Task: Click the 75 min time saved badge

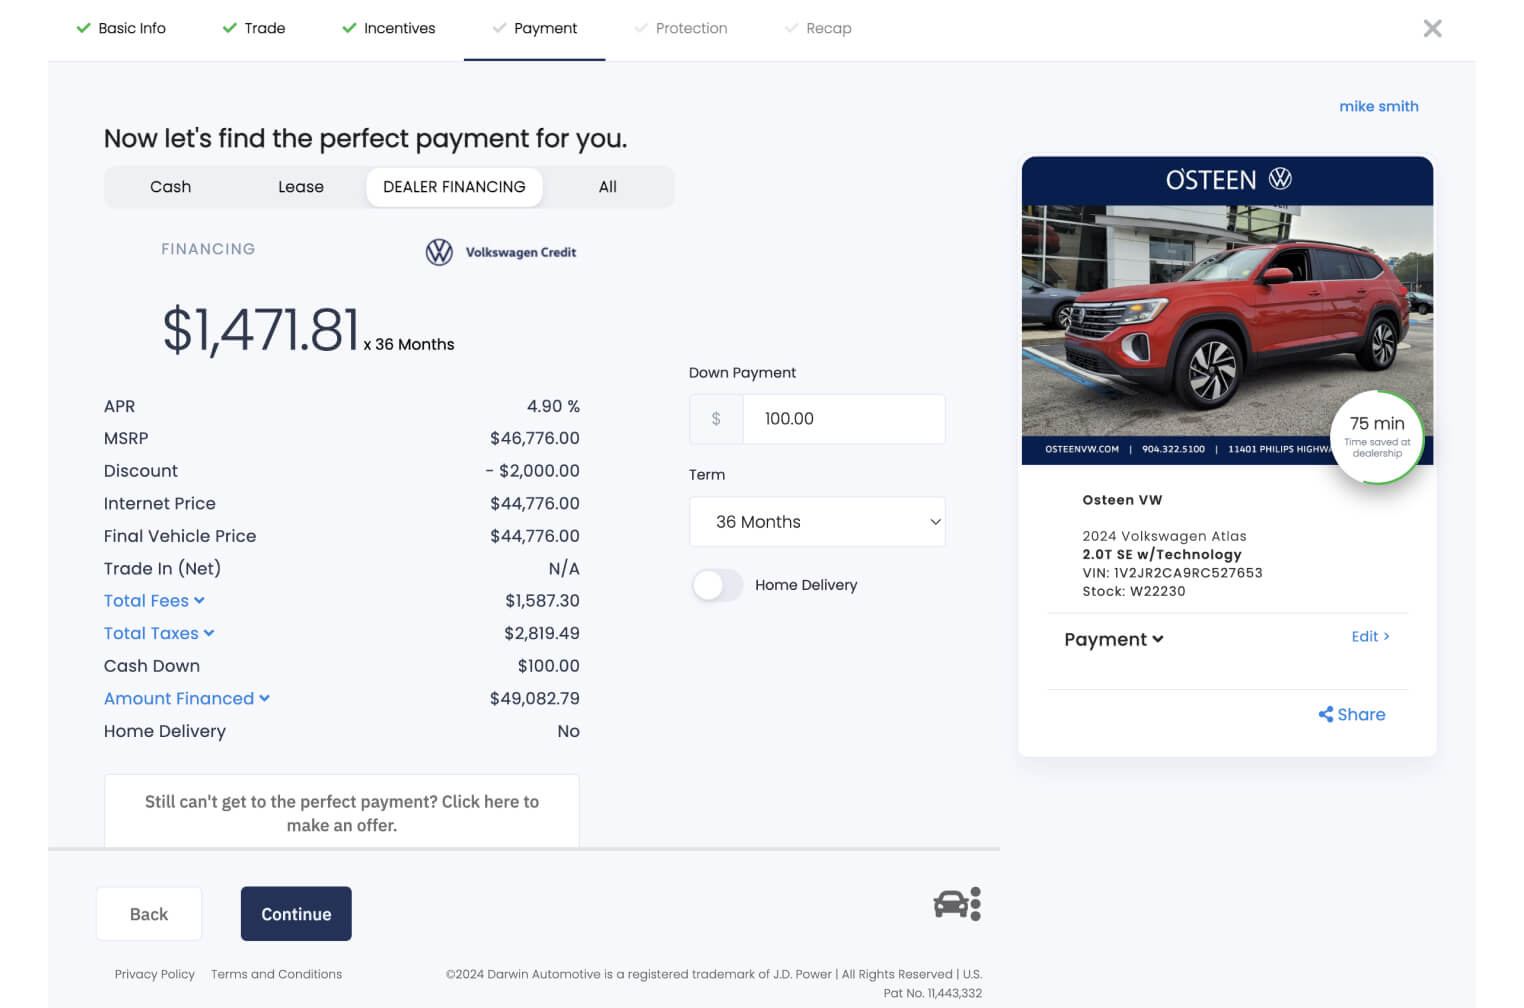Action: (1377, 437)
